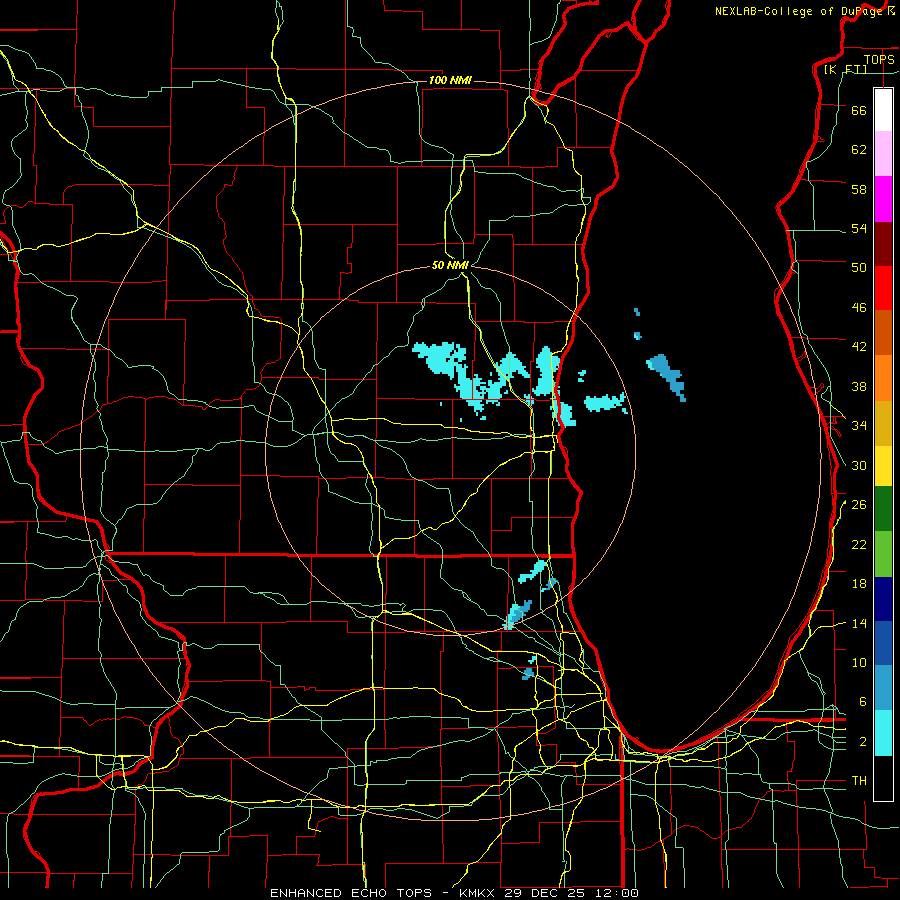
Task: Click the 22 scale value
Action: (x=859, y=544)
